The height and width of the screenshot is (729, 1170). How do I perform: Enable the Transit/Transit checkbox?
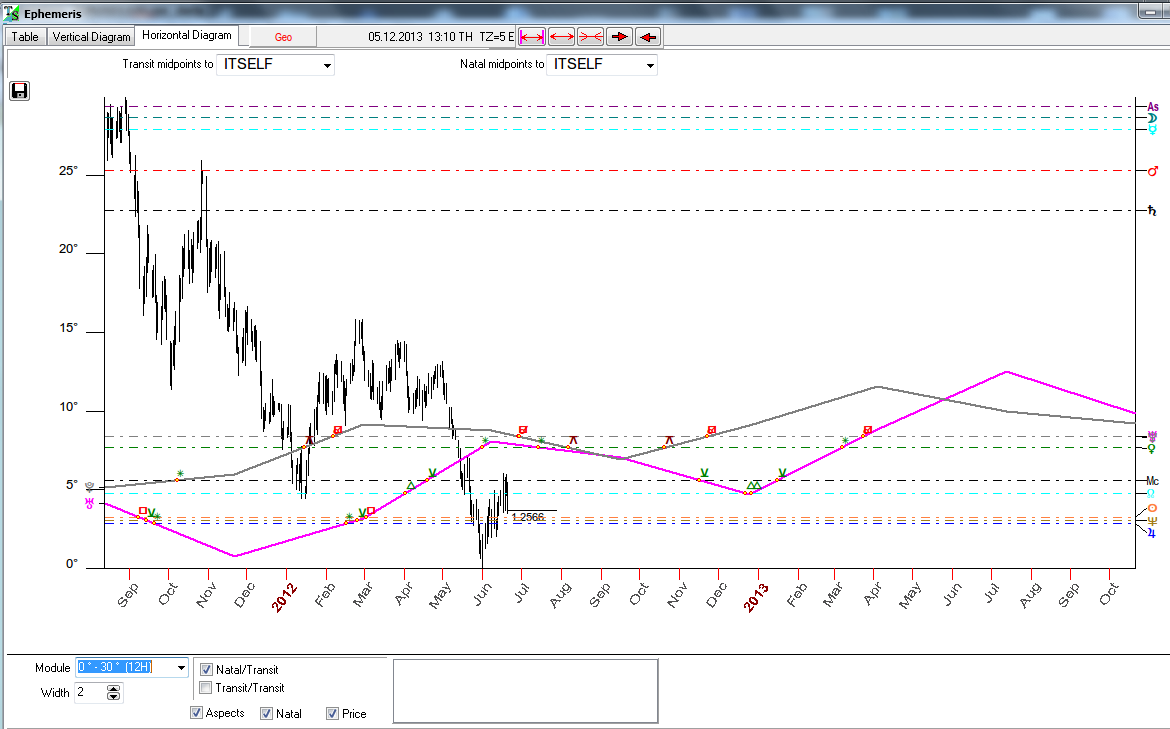pos(206,688)
